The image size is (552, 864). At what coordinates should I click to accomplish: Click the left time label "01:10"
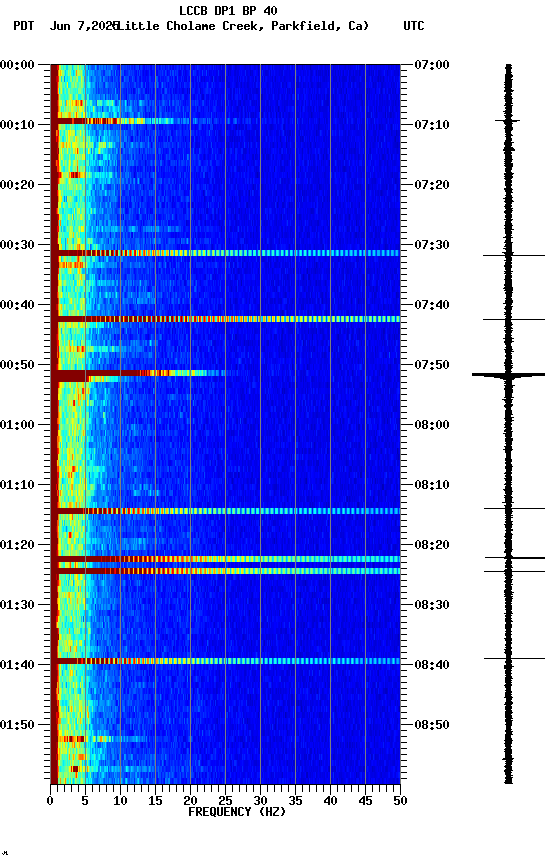(17, 485)
